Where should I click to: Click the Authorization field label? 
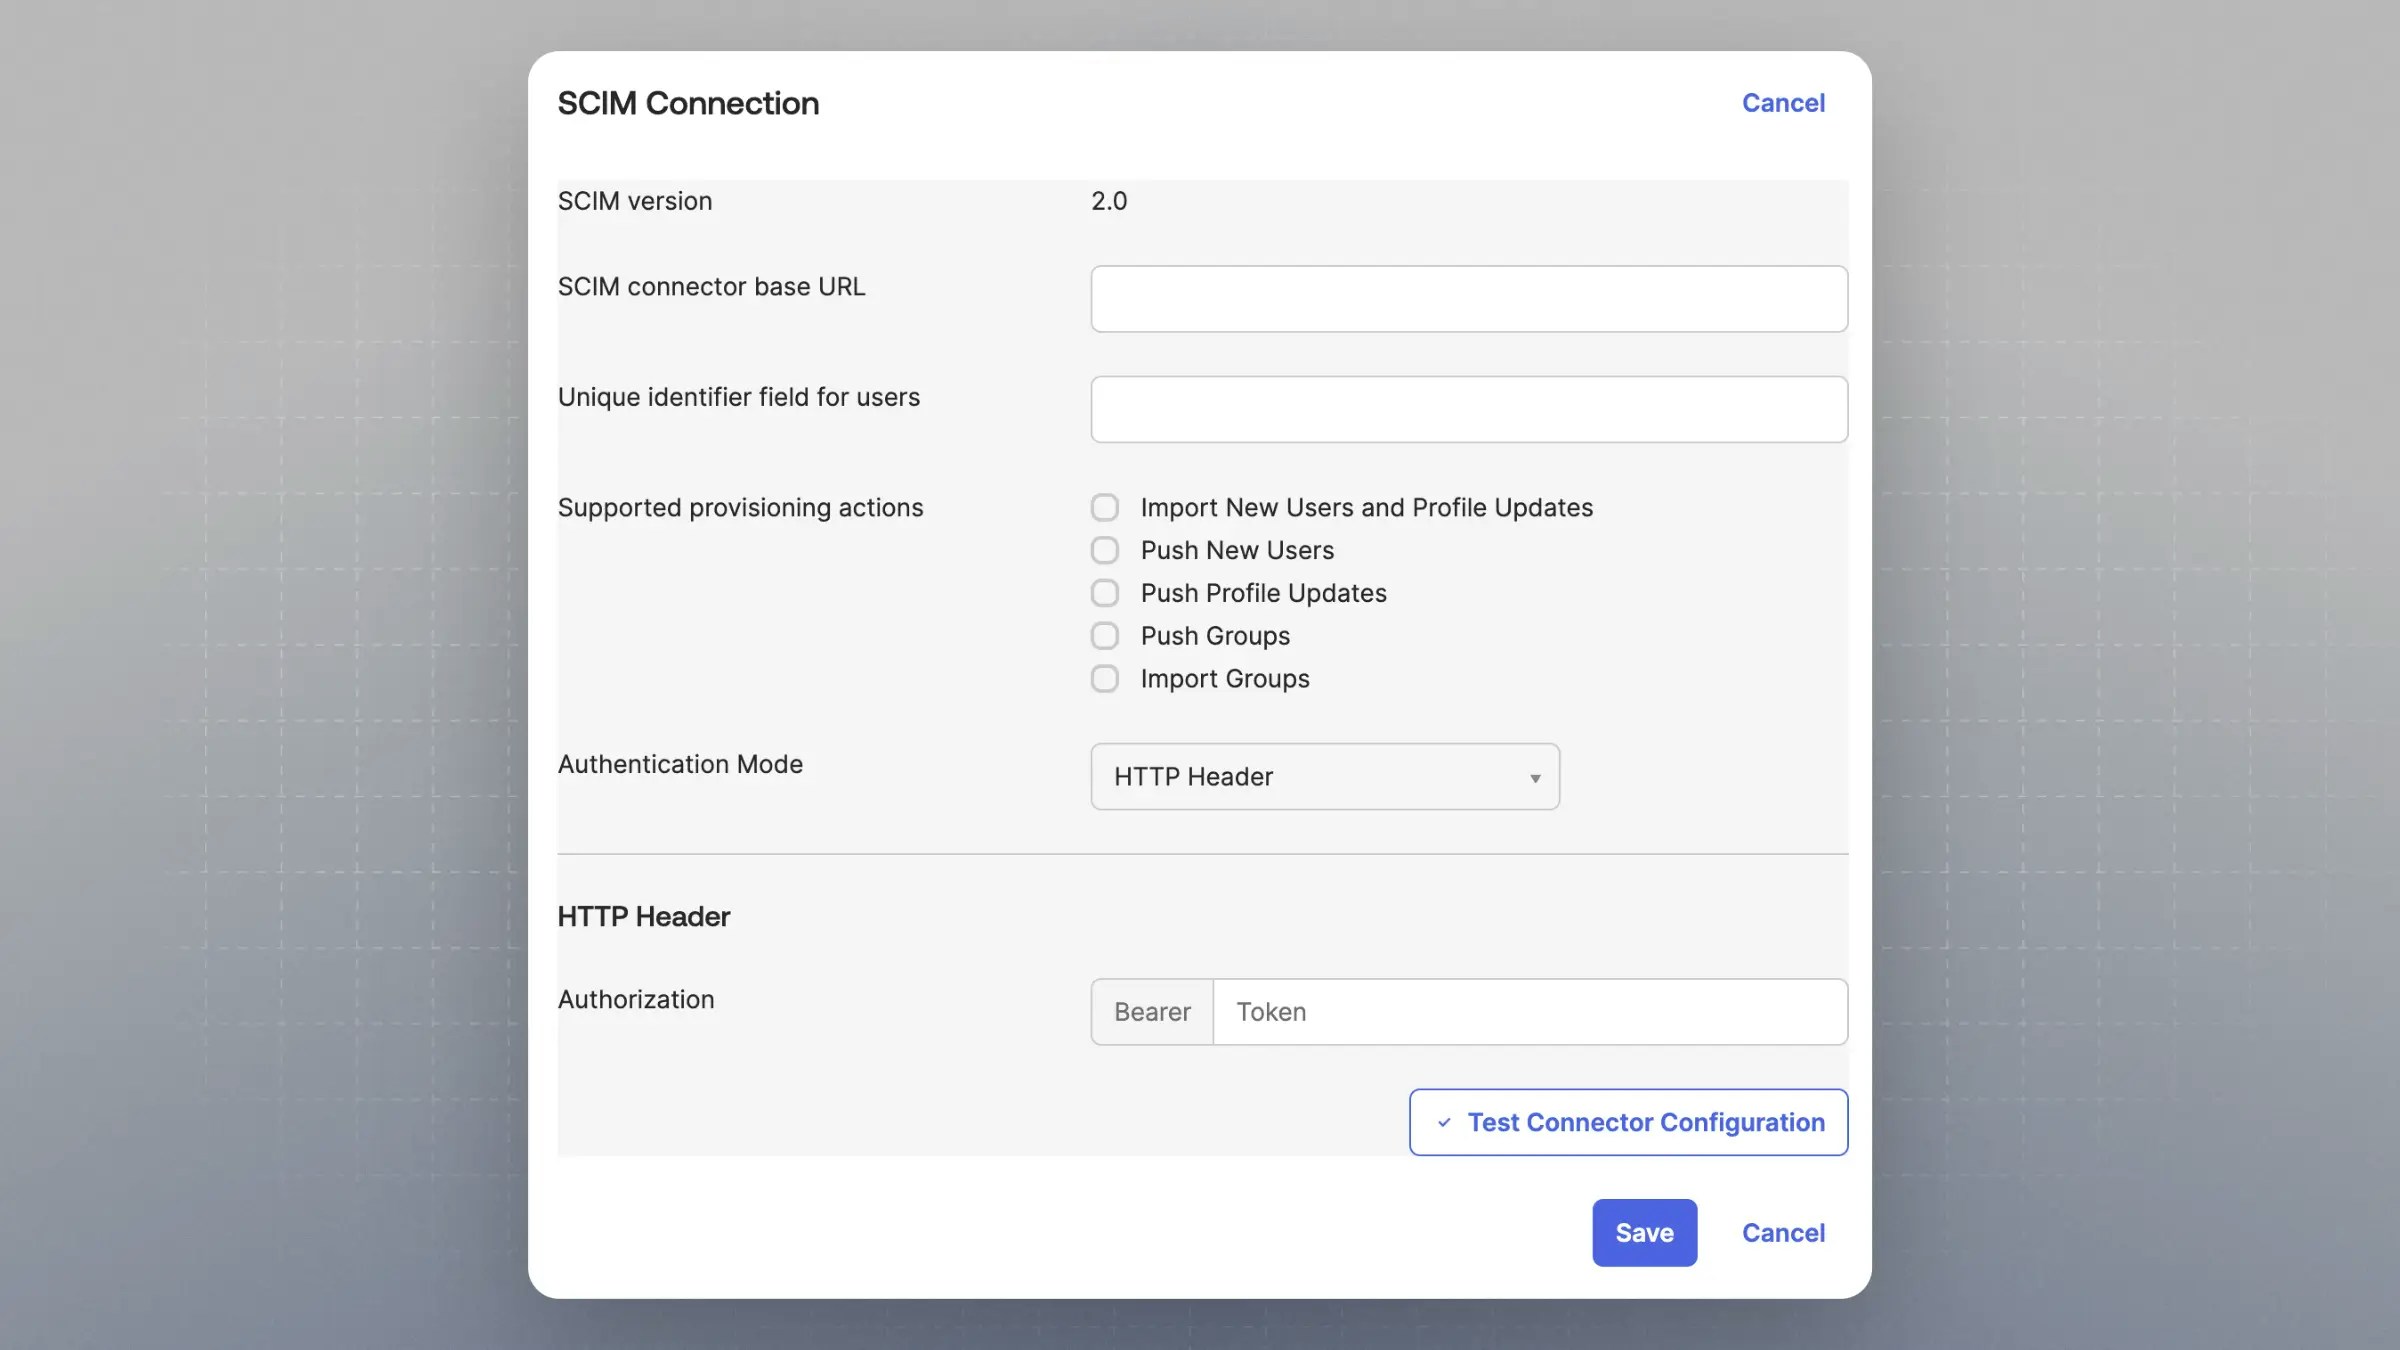(636, 1000)
